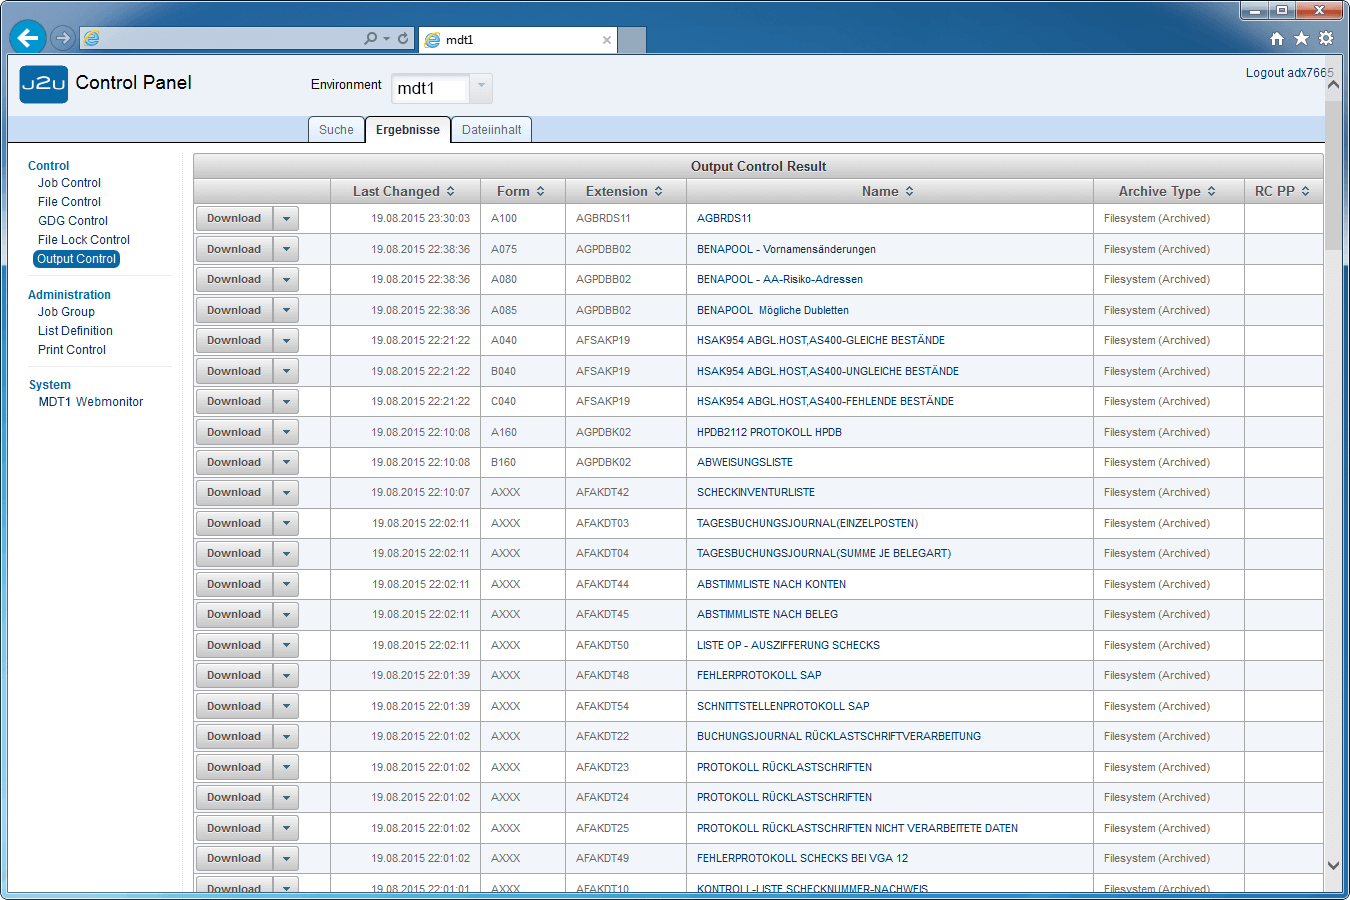
Task: Switch to the Suche tab
Action: [x=336, y=130]
